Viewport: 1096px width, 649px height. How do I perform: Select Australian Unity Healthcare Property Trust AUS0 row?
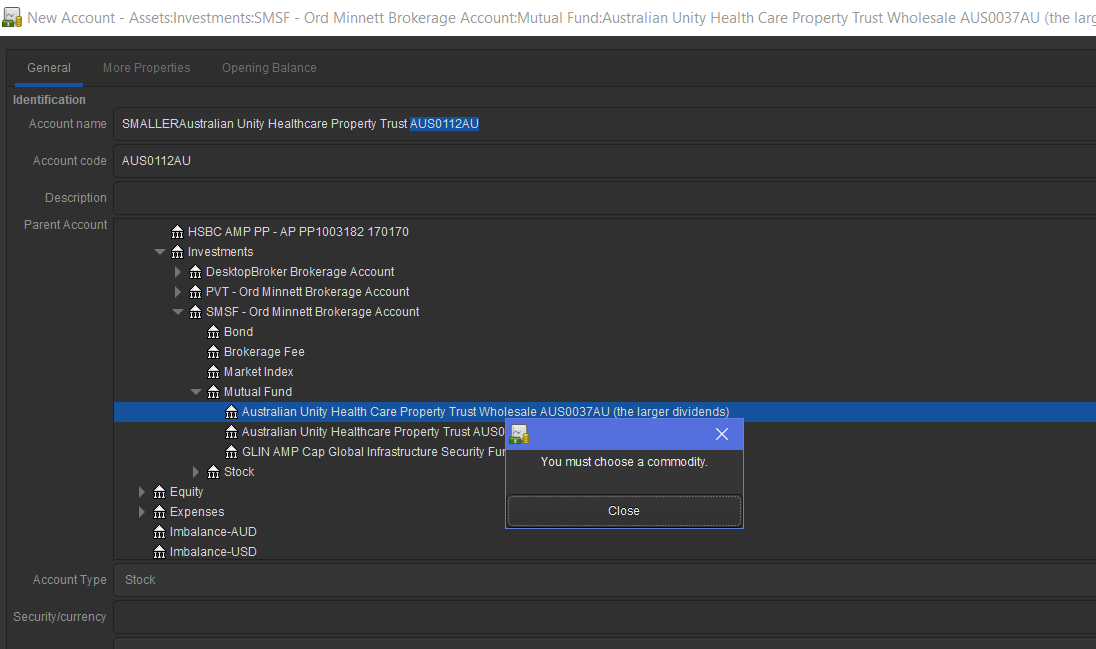point(373,432)
